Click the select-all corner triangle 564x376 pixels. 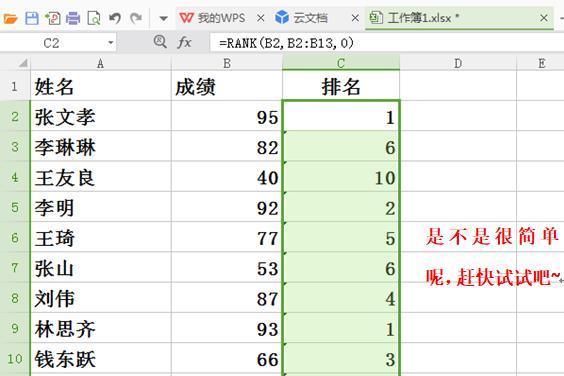click(22, 63)
